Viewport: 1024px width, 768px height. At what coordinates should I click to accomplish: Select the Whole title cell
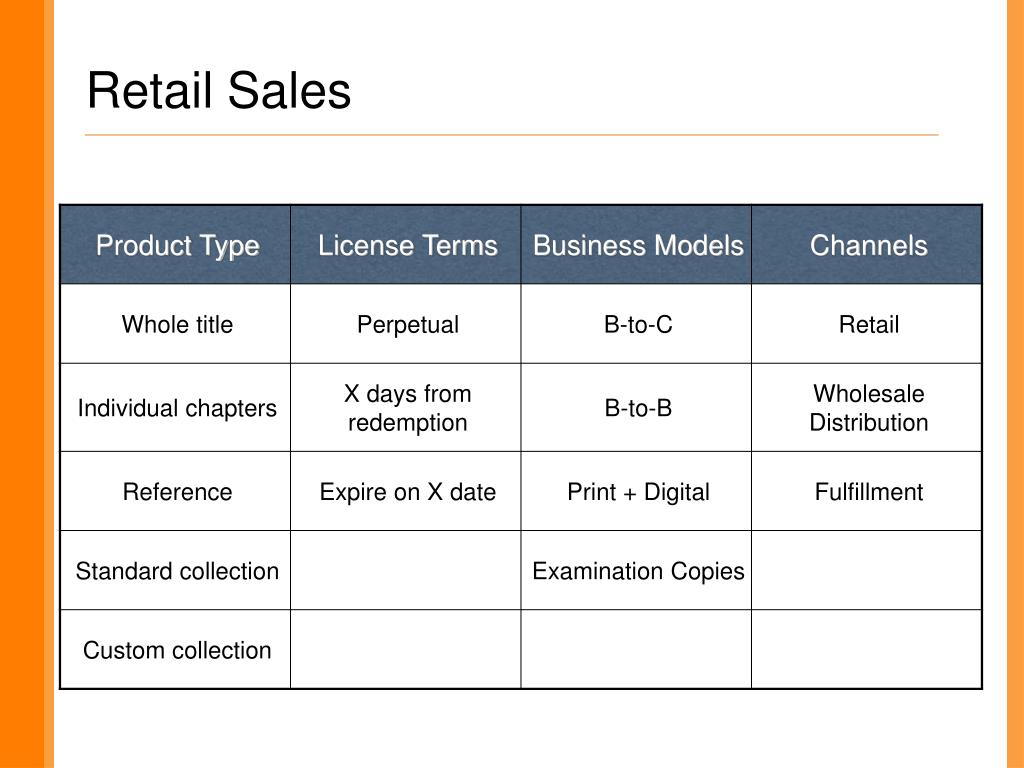point(175,324)
